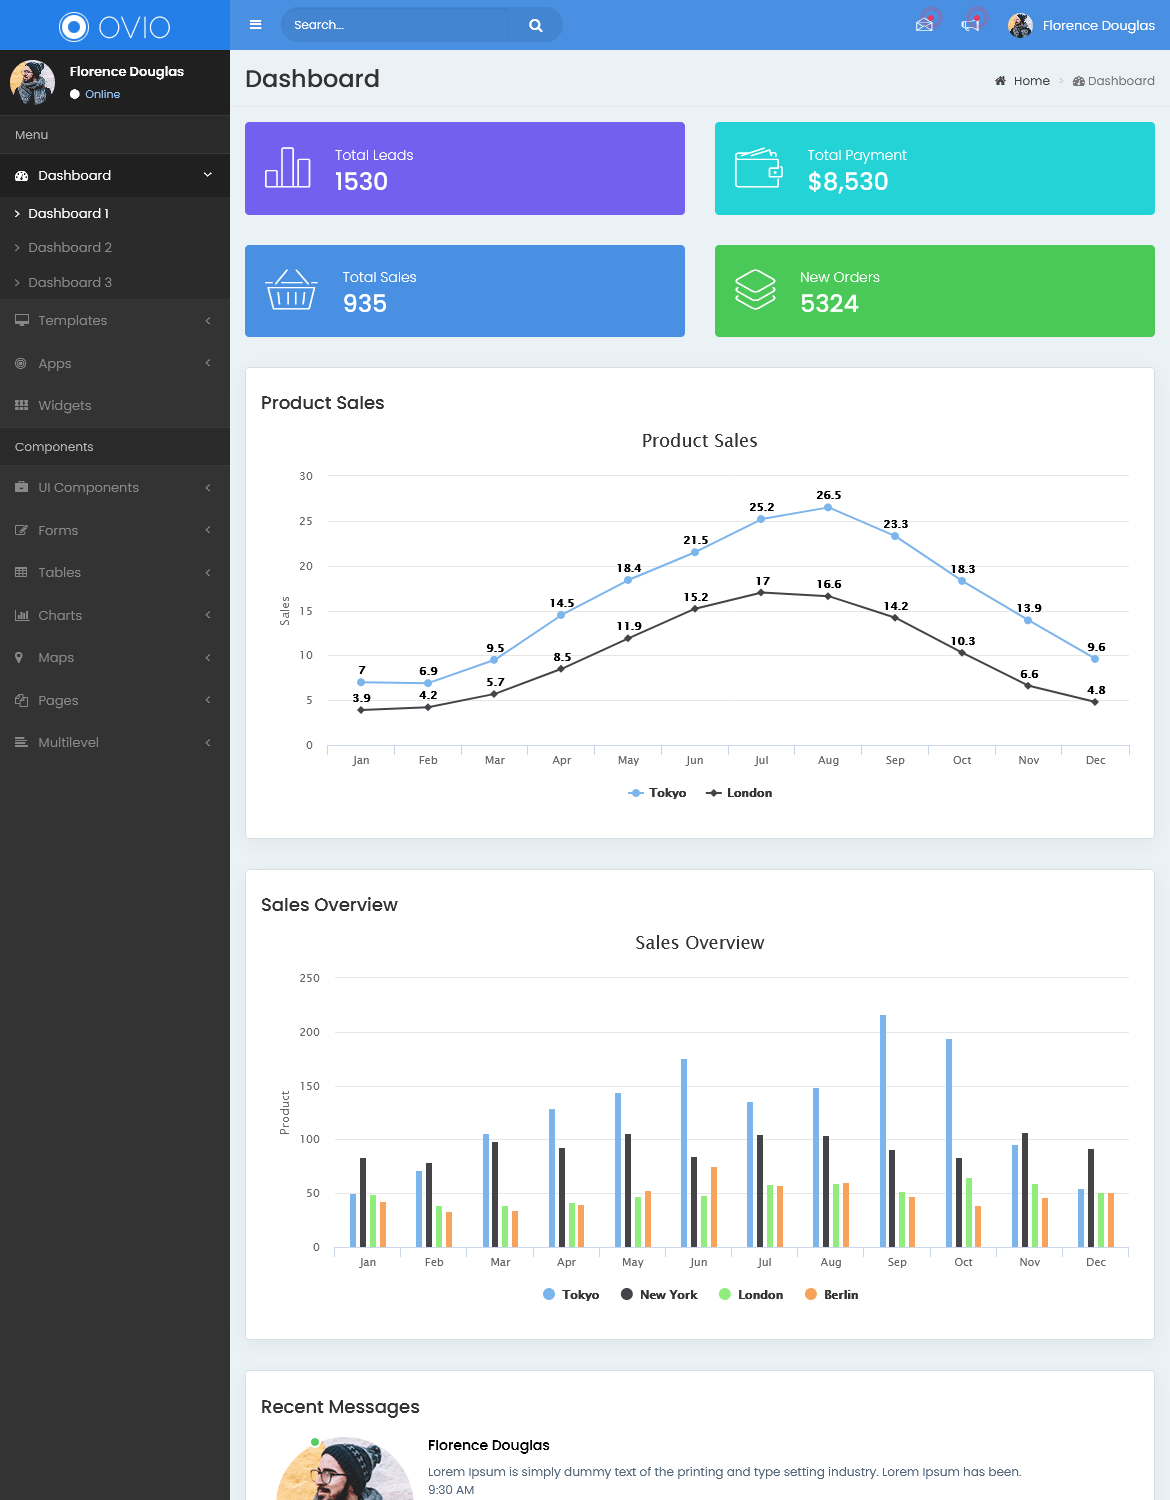The image size is (1170, 1500).
Task: Toggle Berlin series in Sales Overview legend
Action: point(832,1294)
